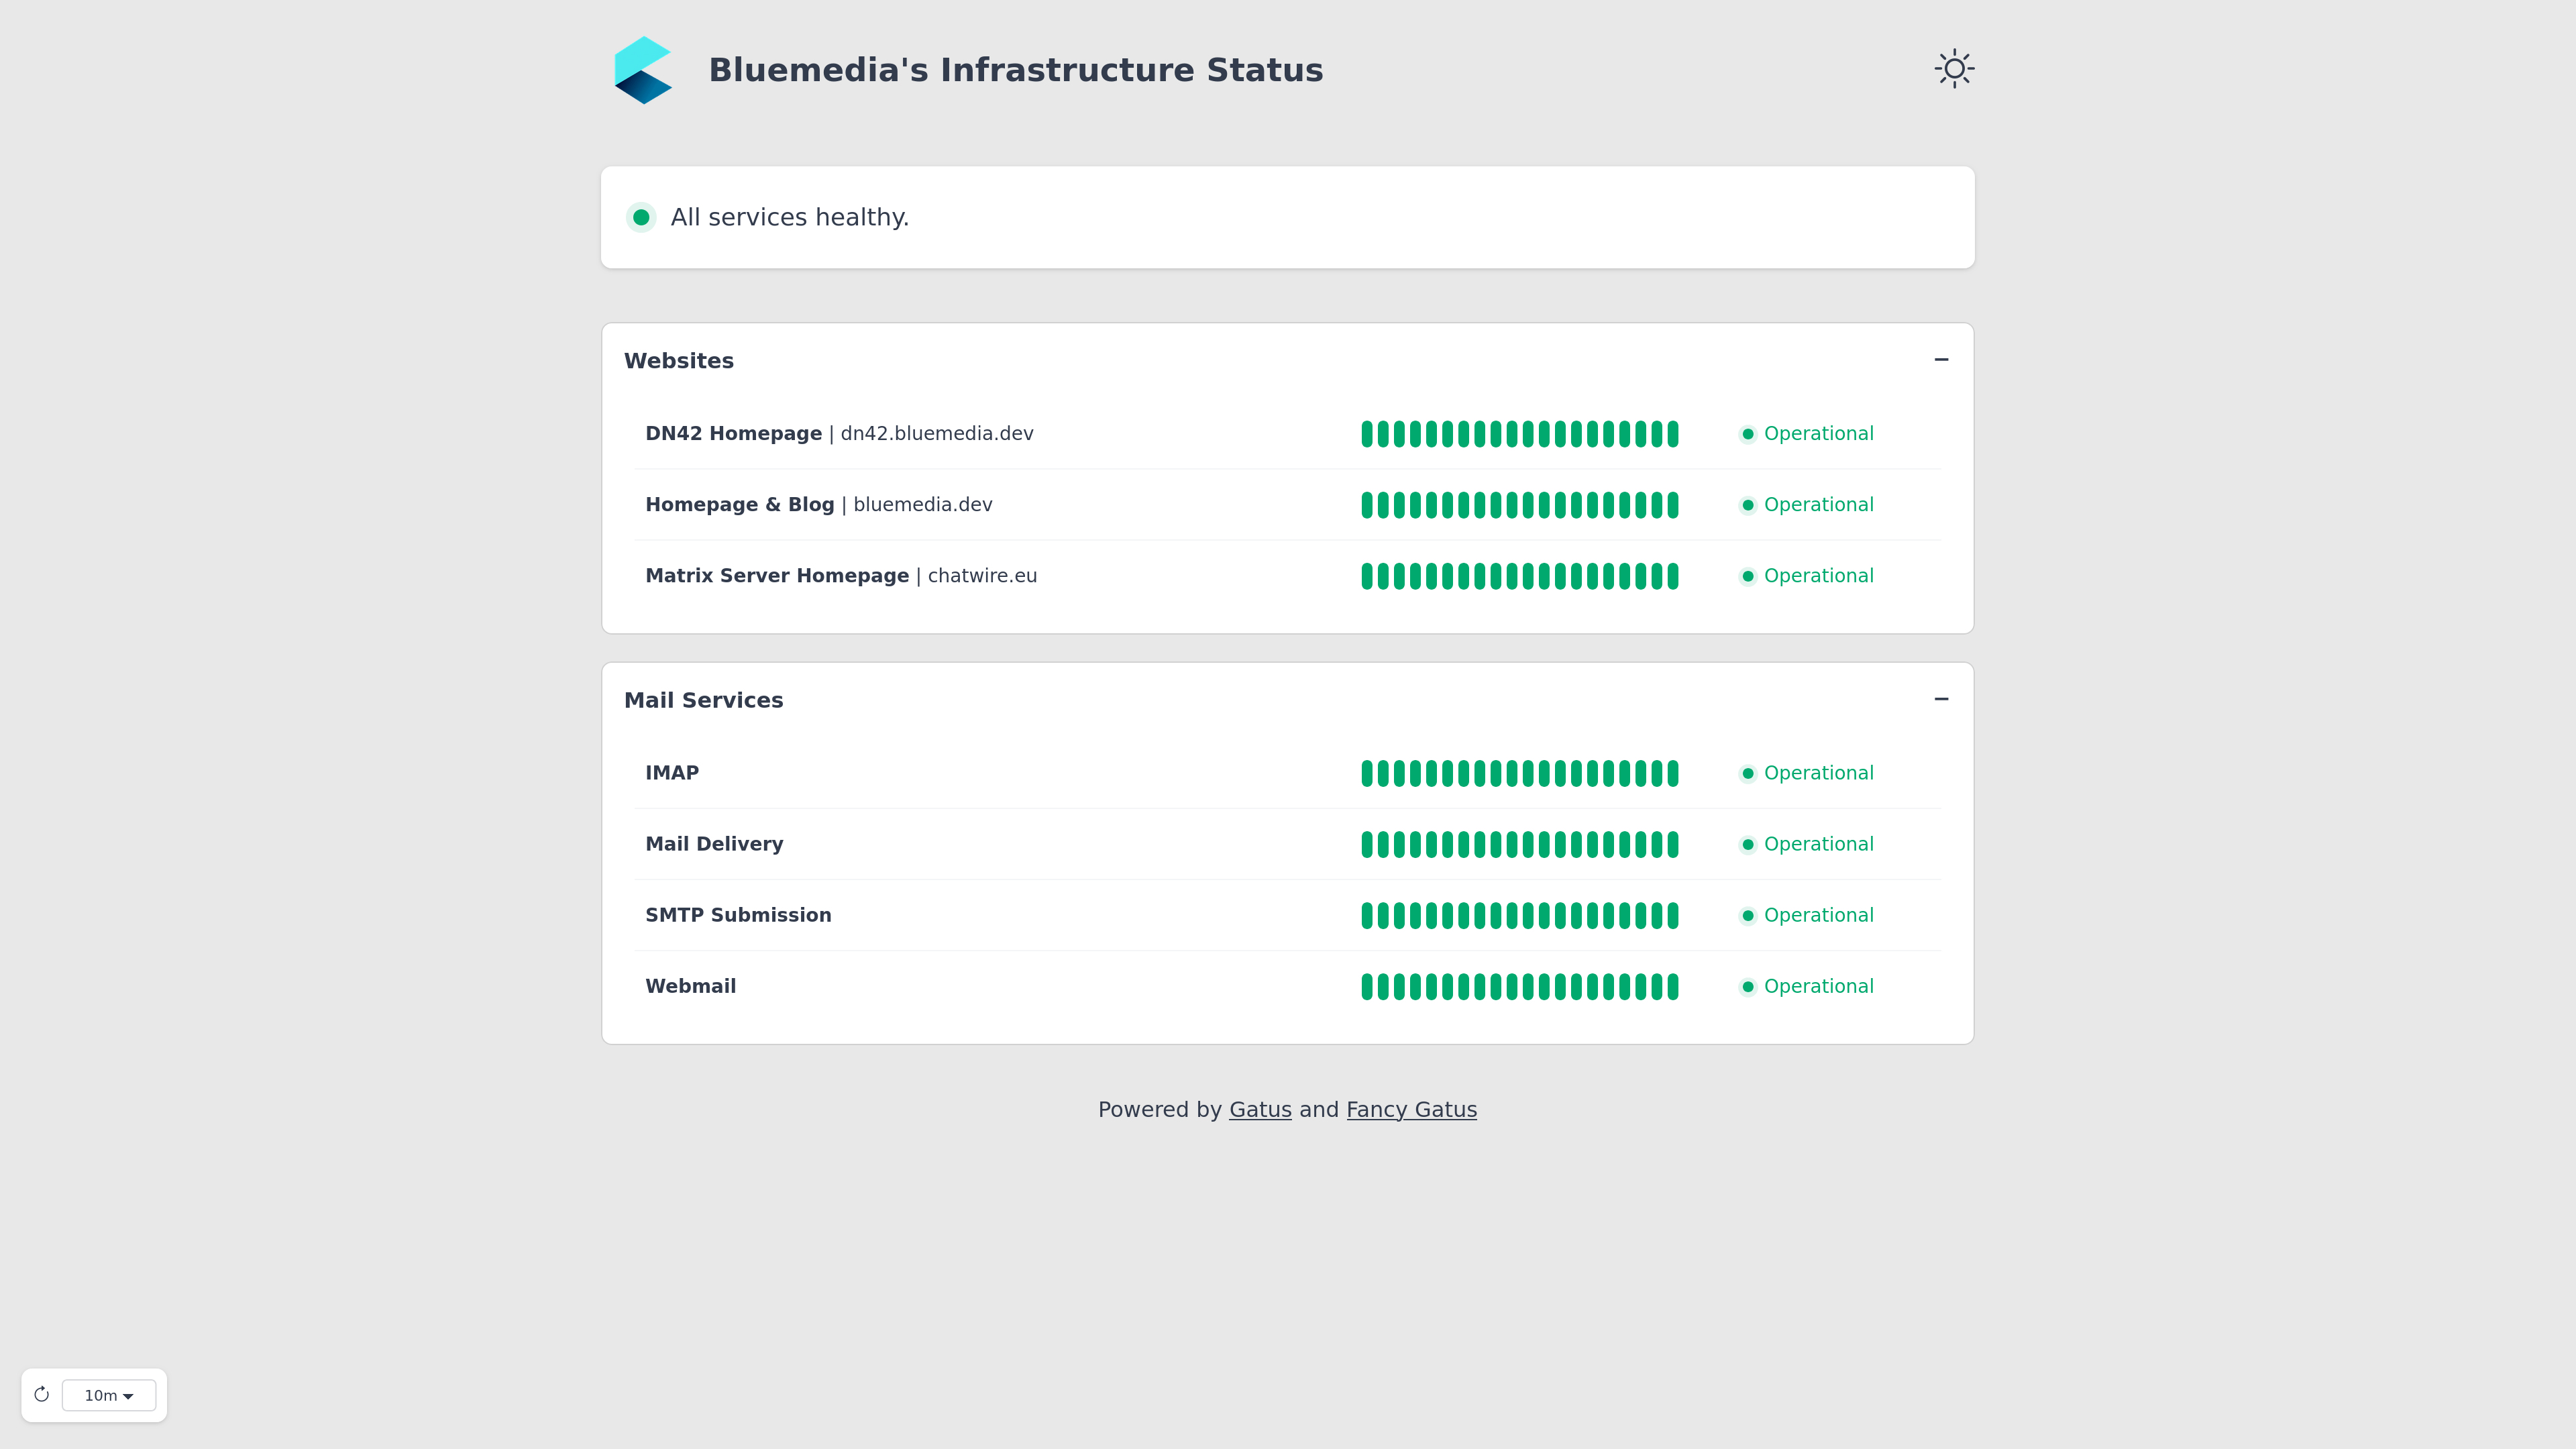
Task: Click the DN42 Homepage status dot icon
Action: pos(1748,434)
